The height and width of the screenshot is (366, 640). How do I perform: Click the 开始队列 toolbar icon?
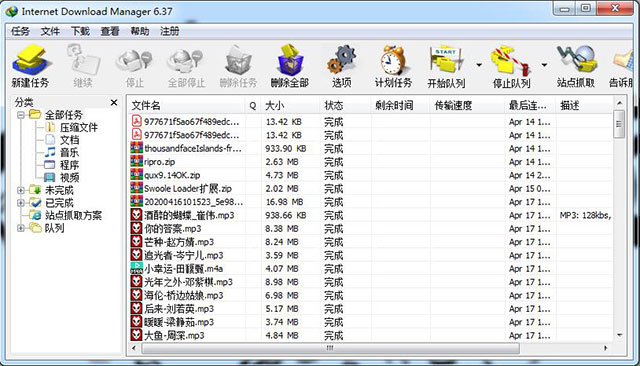(446, 61)
